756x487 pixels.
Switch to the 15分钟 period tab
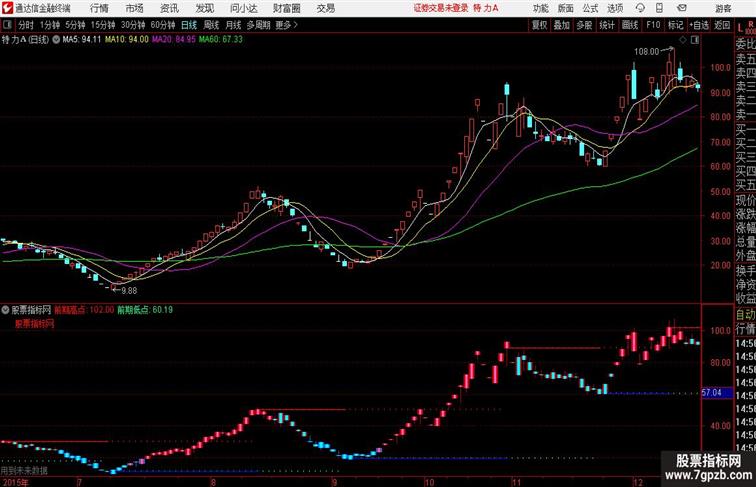[x=103, y=25]
